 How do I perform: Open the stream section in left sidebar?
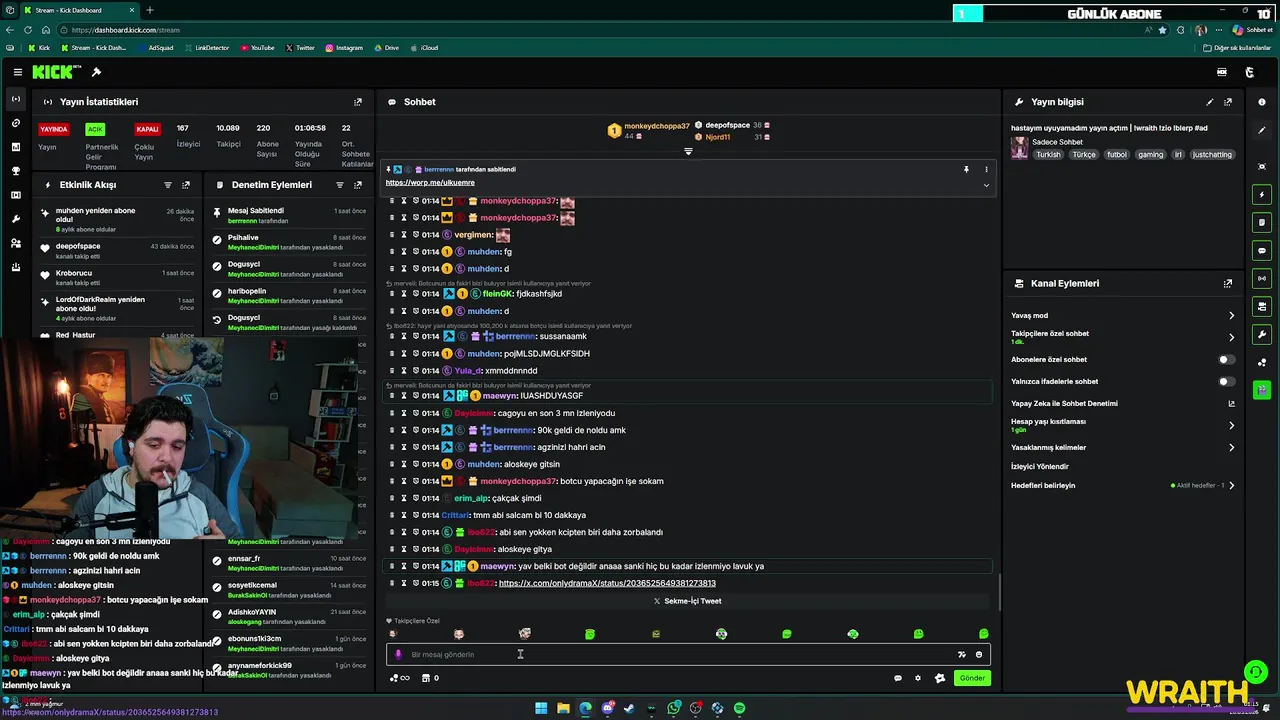click(x=15, y=99)
